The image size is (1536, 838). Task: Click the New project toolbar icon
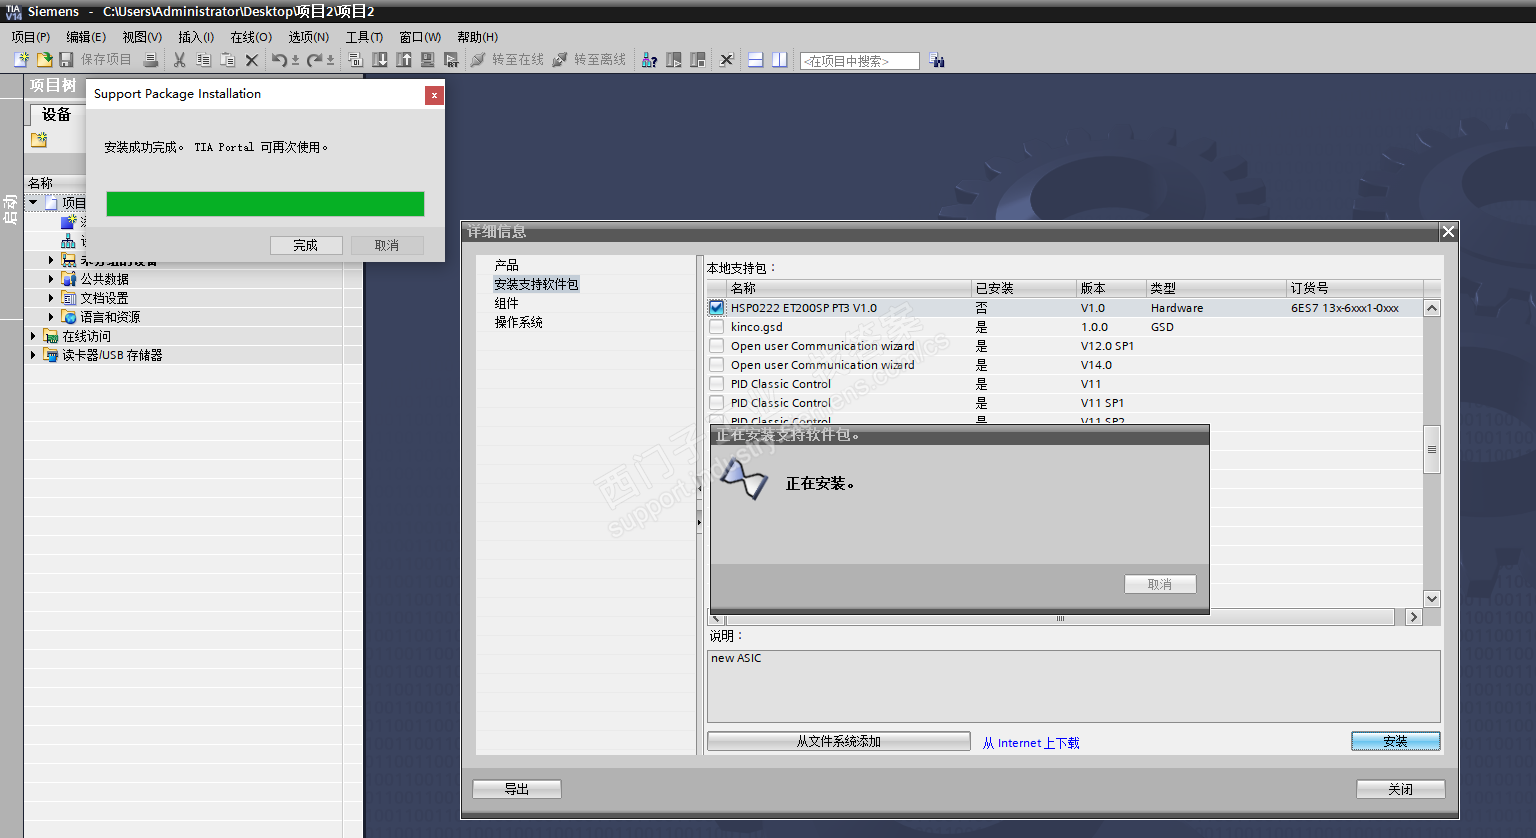point(21,60)
